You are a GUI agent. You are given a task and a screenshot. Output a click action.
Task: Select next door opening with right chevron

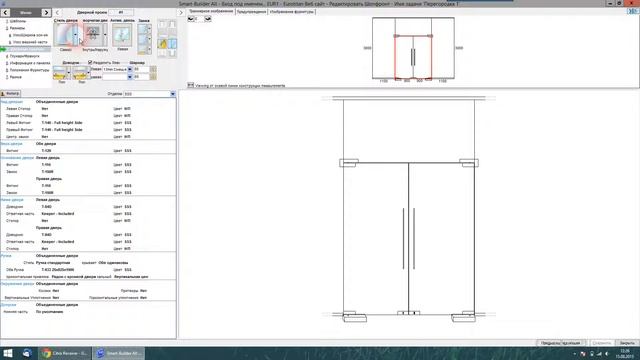click(x=181, y=13)
